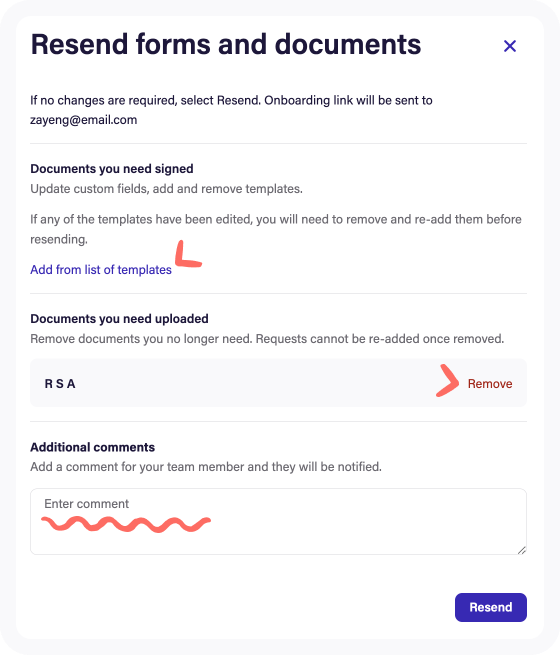The image size is (560, 655).
Task: Click the templates have been edited notice
Action: [x=276, y=229]
